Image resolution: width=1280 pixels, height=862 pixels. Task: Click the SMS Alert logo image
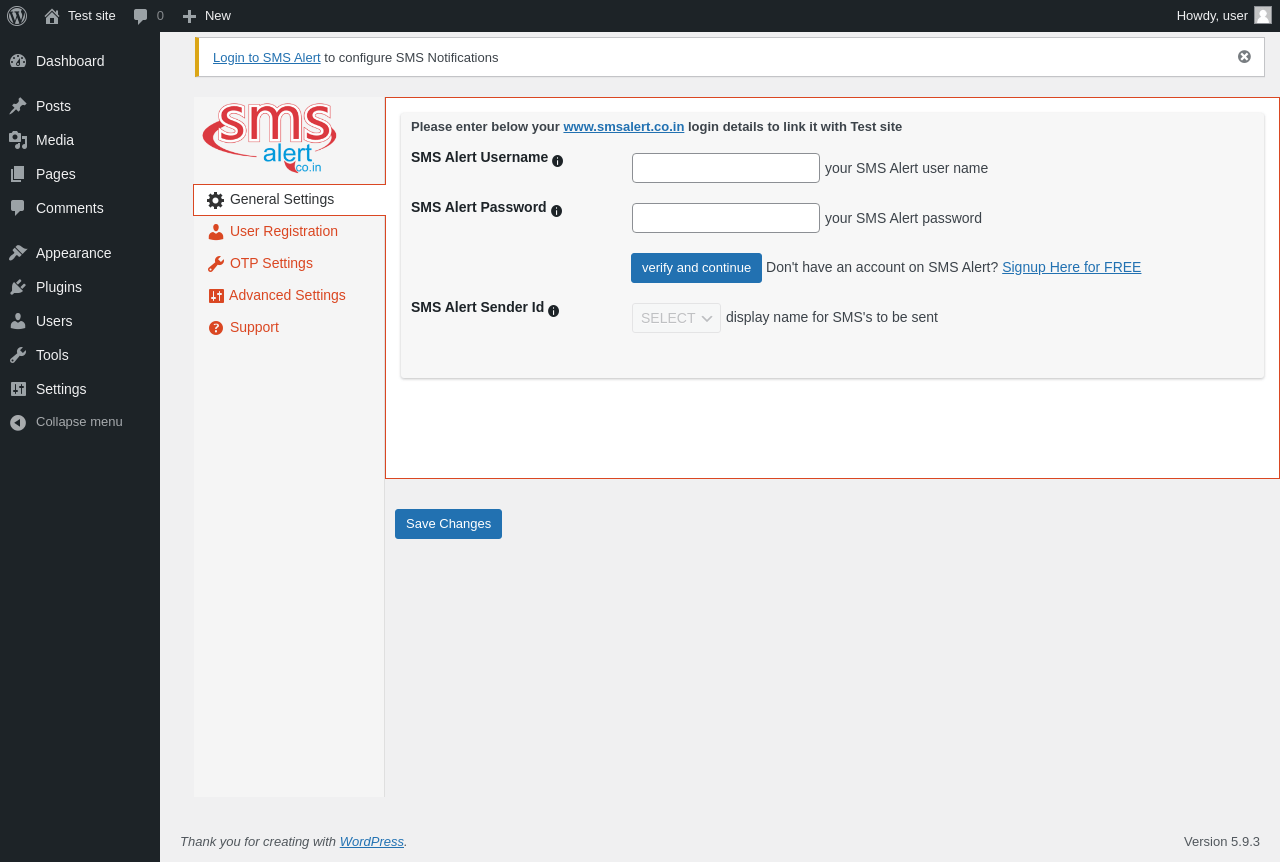click(x=269, y=138)
